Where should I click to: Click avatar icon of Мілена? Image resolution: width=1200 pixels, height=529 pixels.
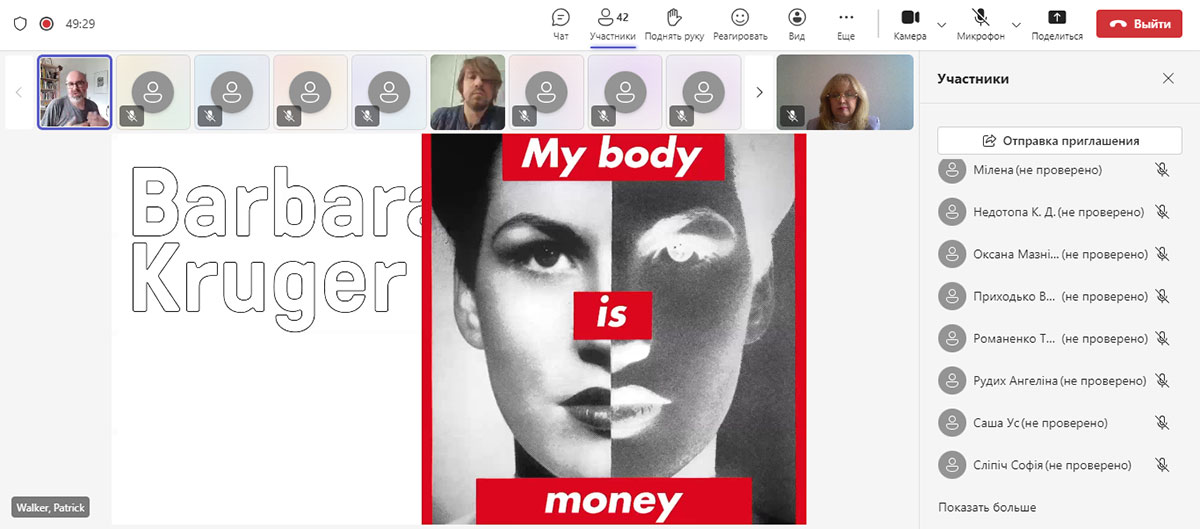tap(951, 170)
